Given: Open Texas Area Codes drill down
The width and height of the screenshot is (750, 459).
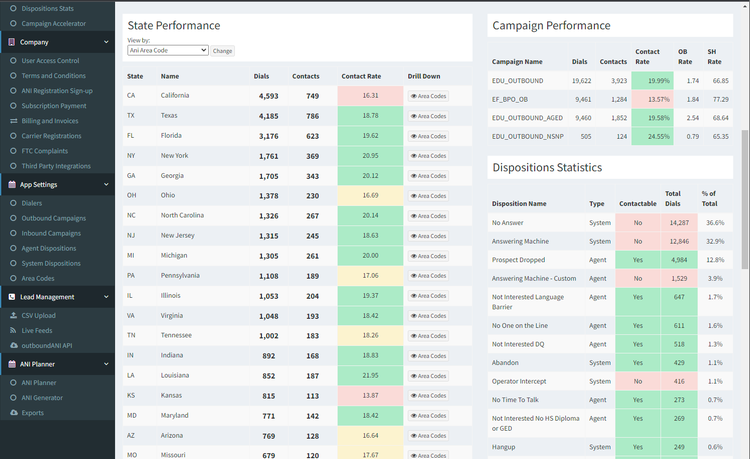Looking at the screenshot, I should point(429,116).
